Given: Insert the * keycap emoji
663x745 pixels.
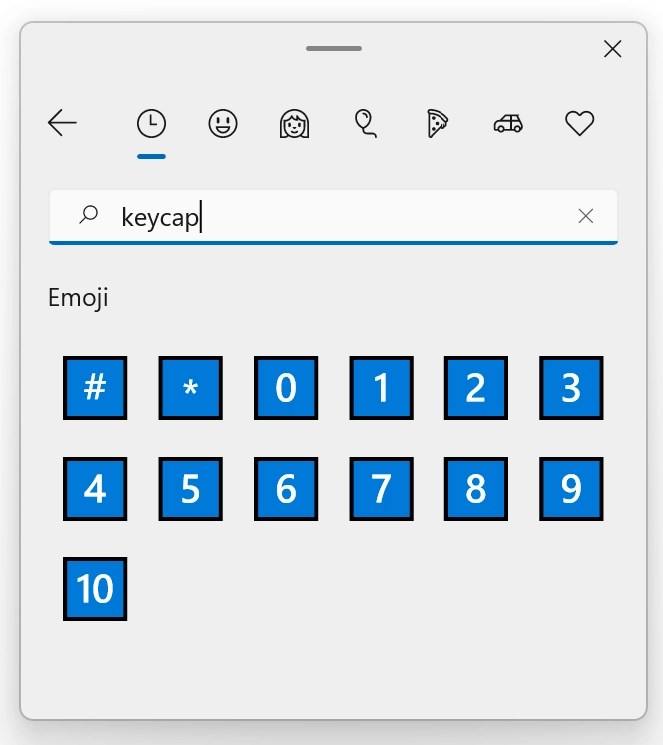Looking at the screenshot, I should tap(191, 388).
